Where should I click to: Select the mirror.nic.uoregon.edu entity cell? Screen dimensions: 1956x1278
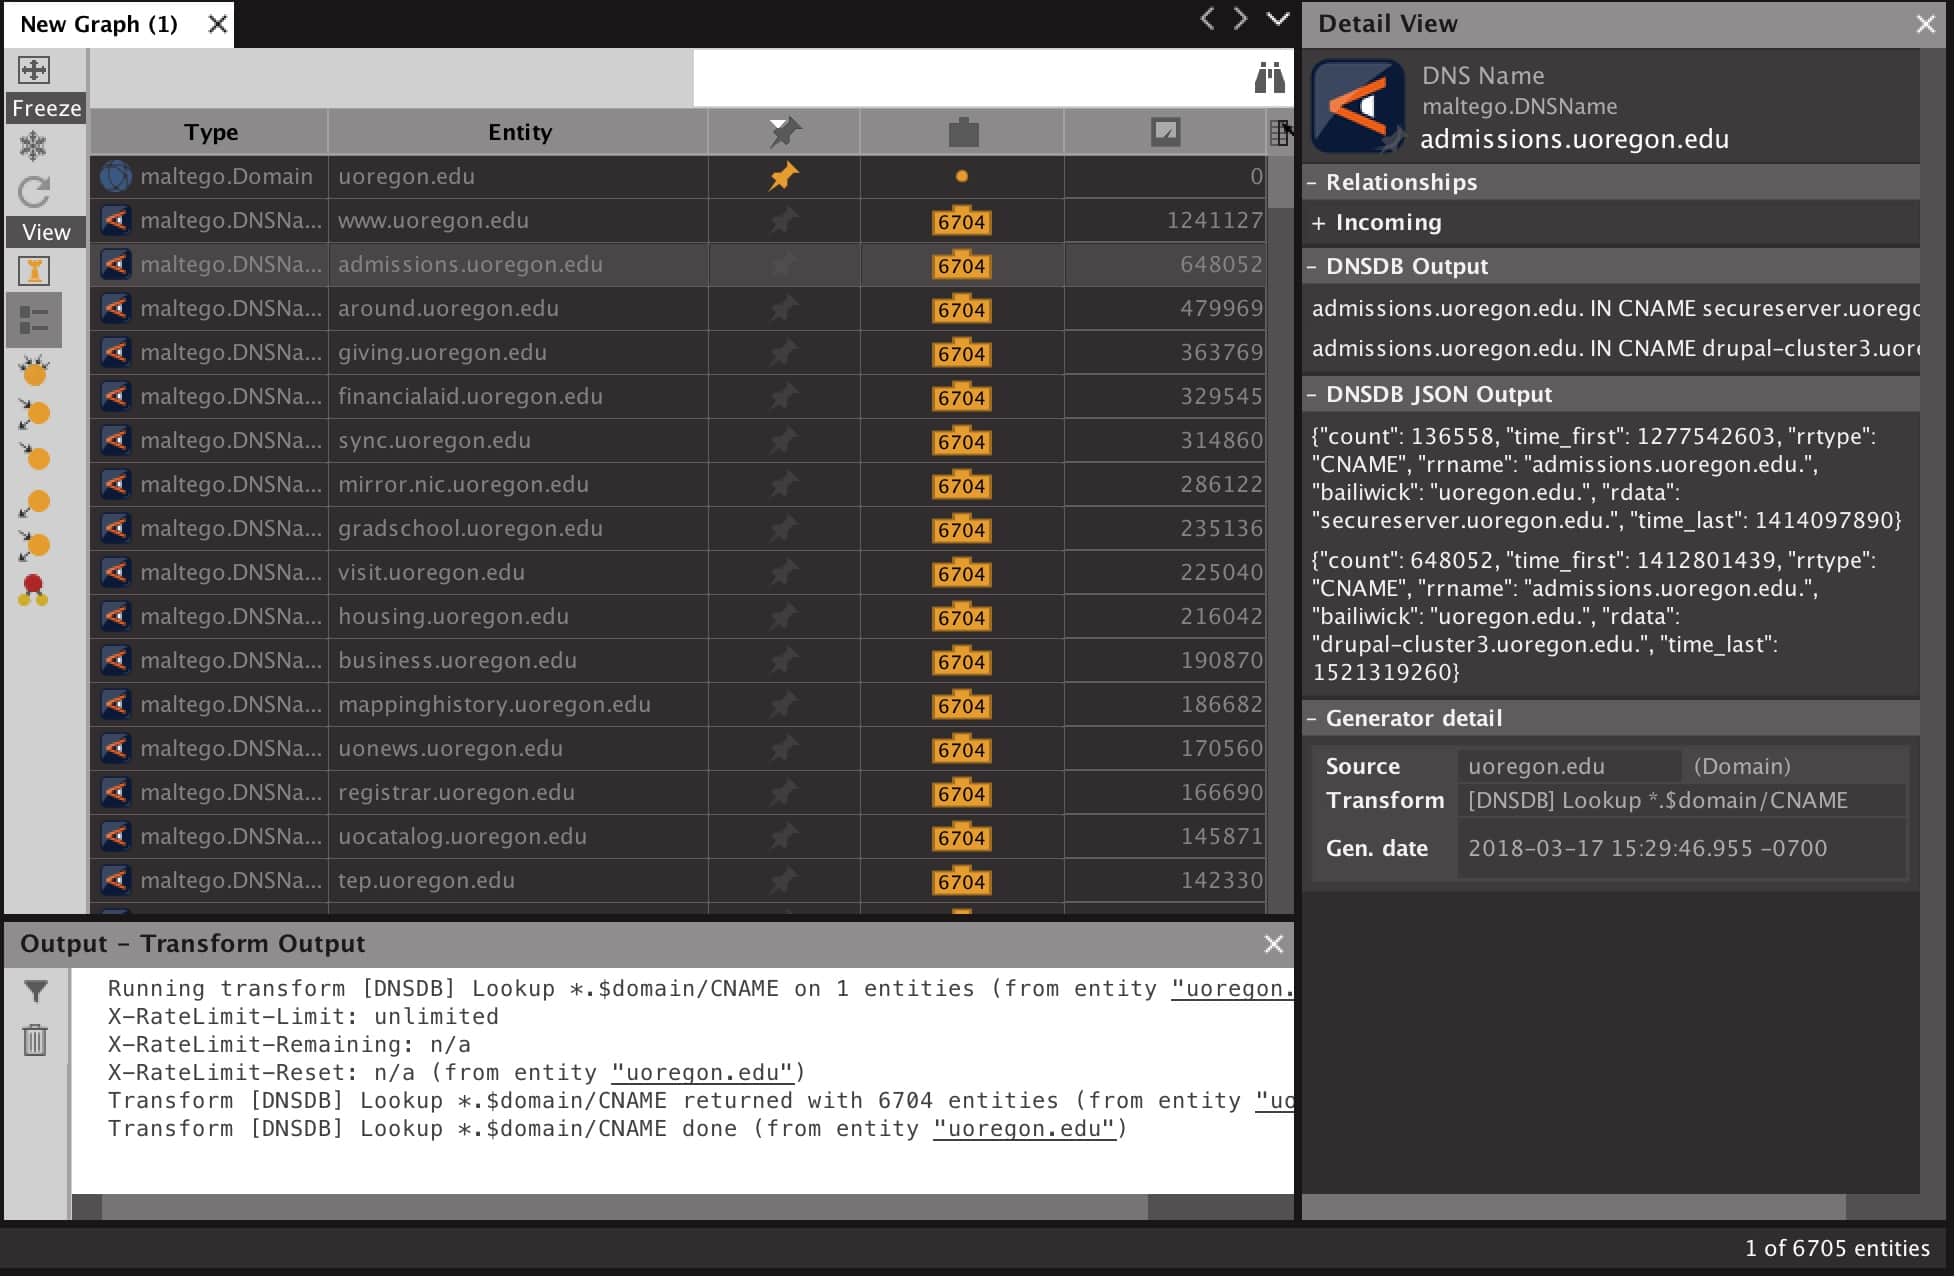pyautogui.click(x=518, y=485)
